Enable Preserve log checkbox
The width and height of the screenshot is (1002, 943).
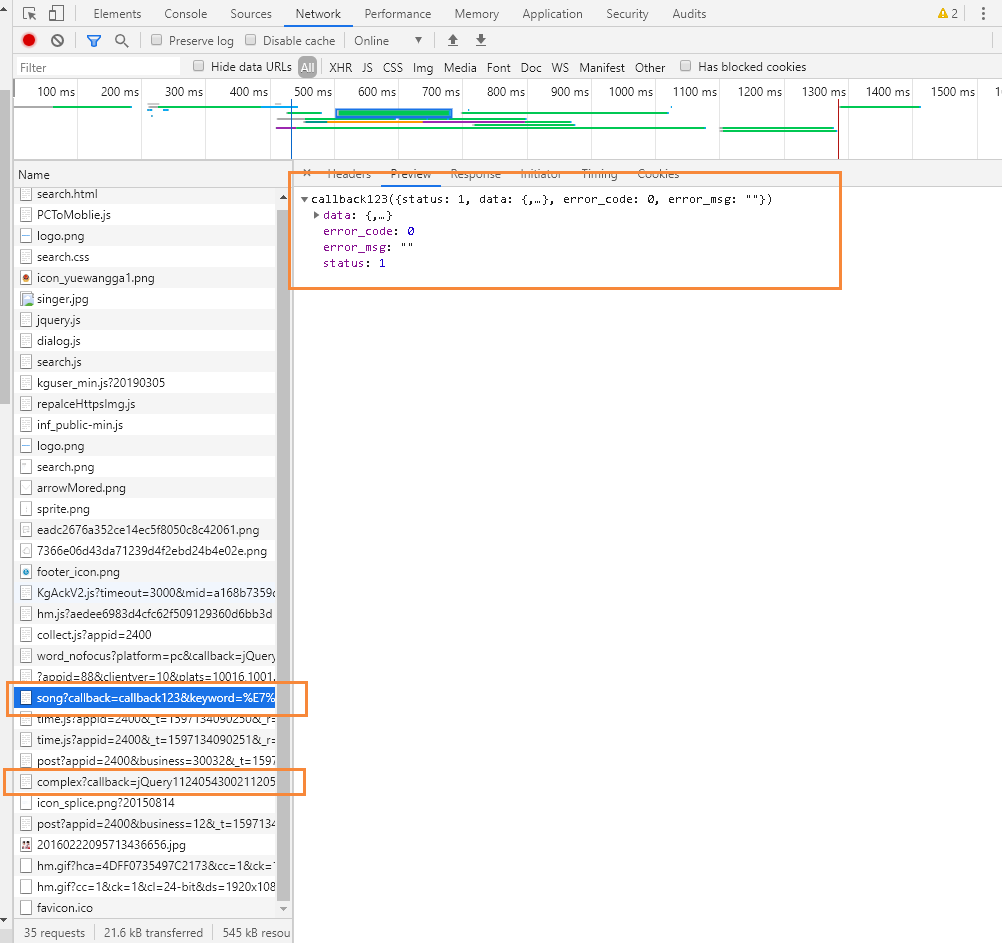[157, 40]
